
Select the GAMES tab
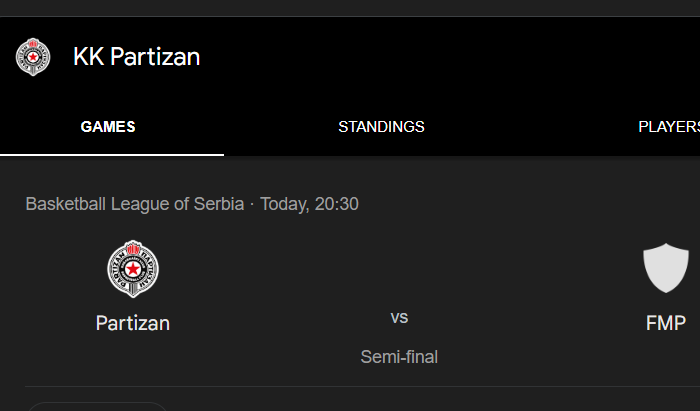tap(108, 127)
